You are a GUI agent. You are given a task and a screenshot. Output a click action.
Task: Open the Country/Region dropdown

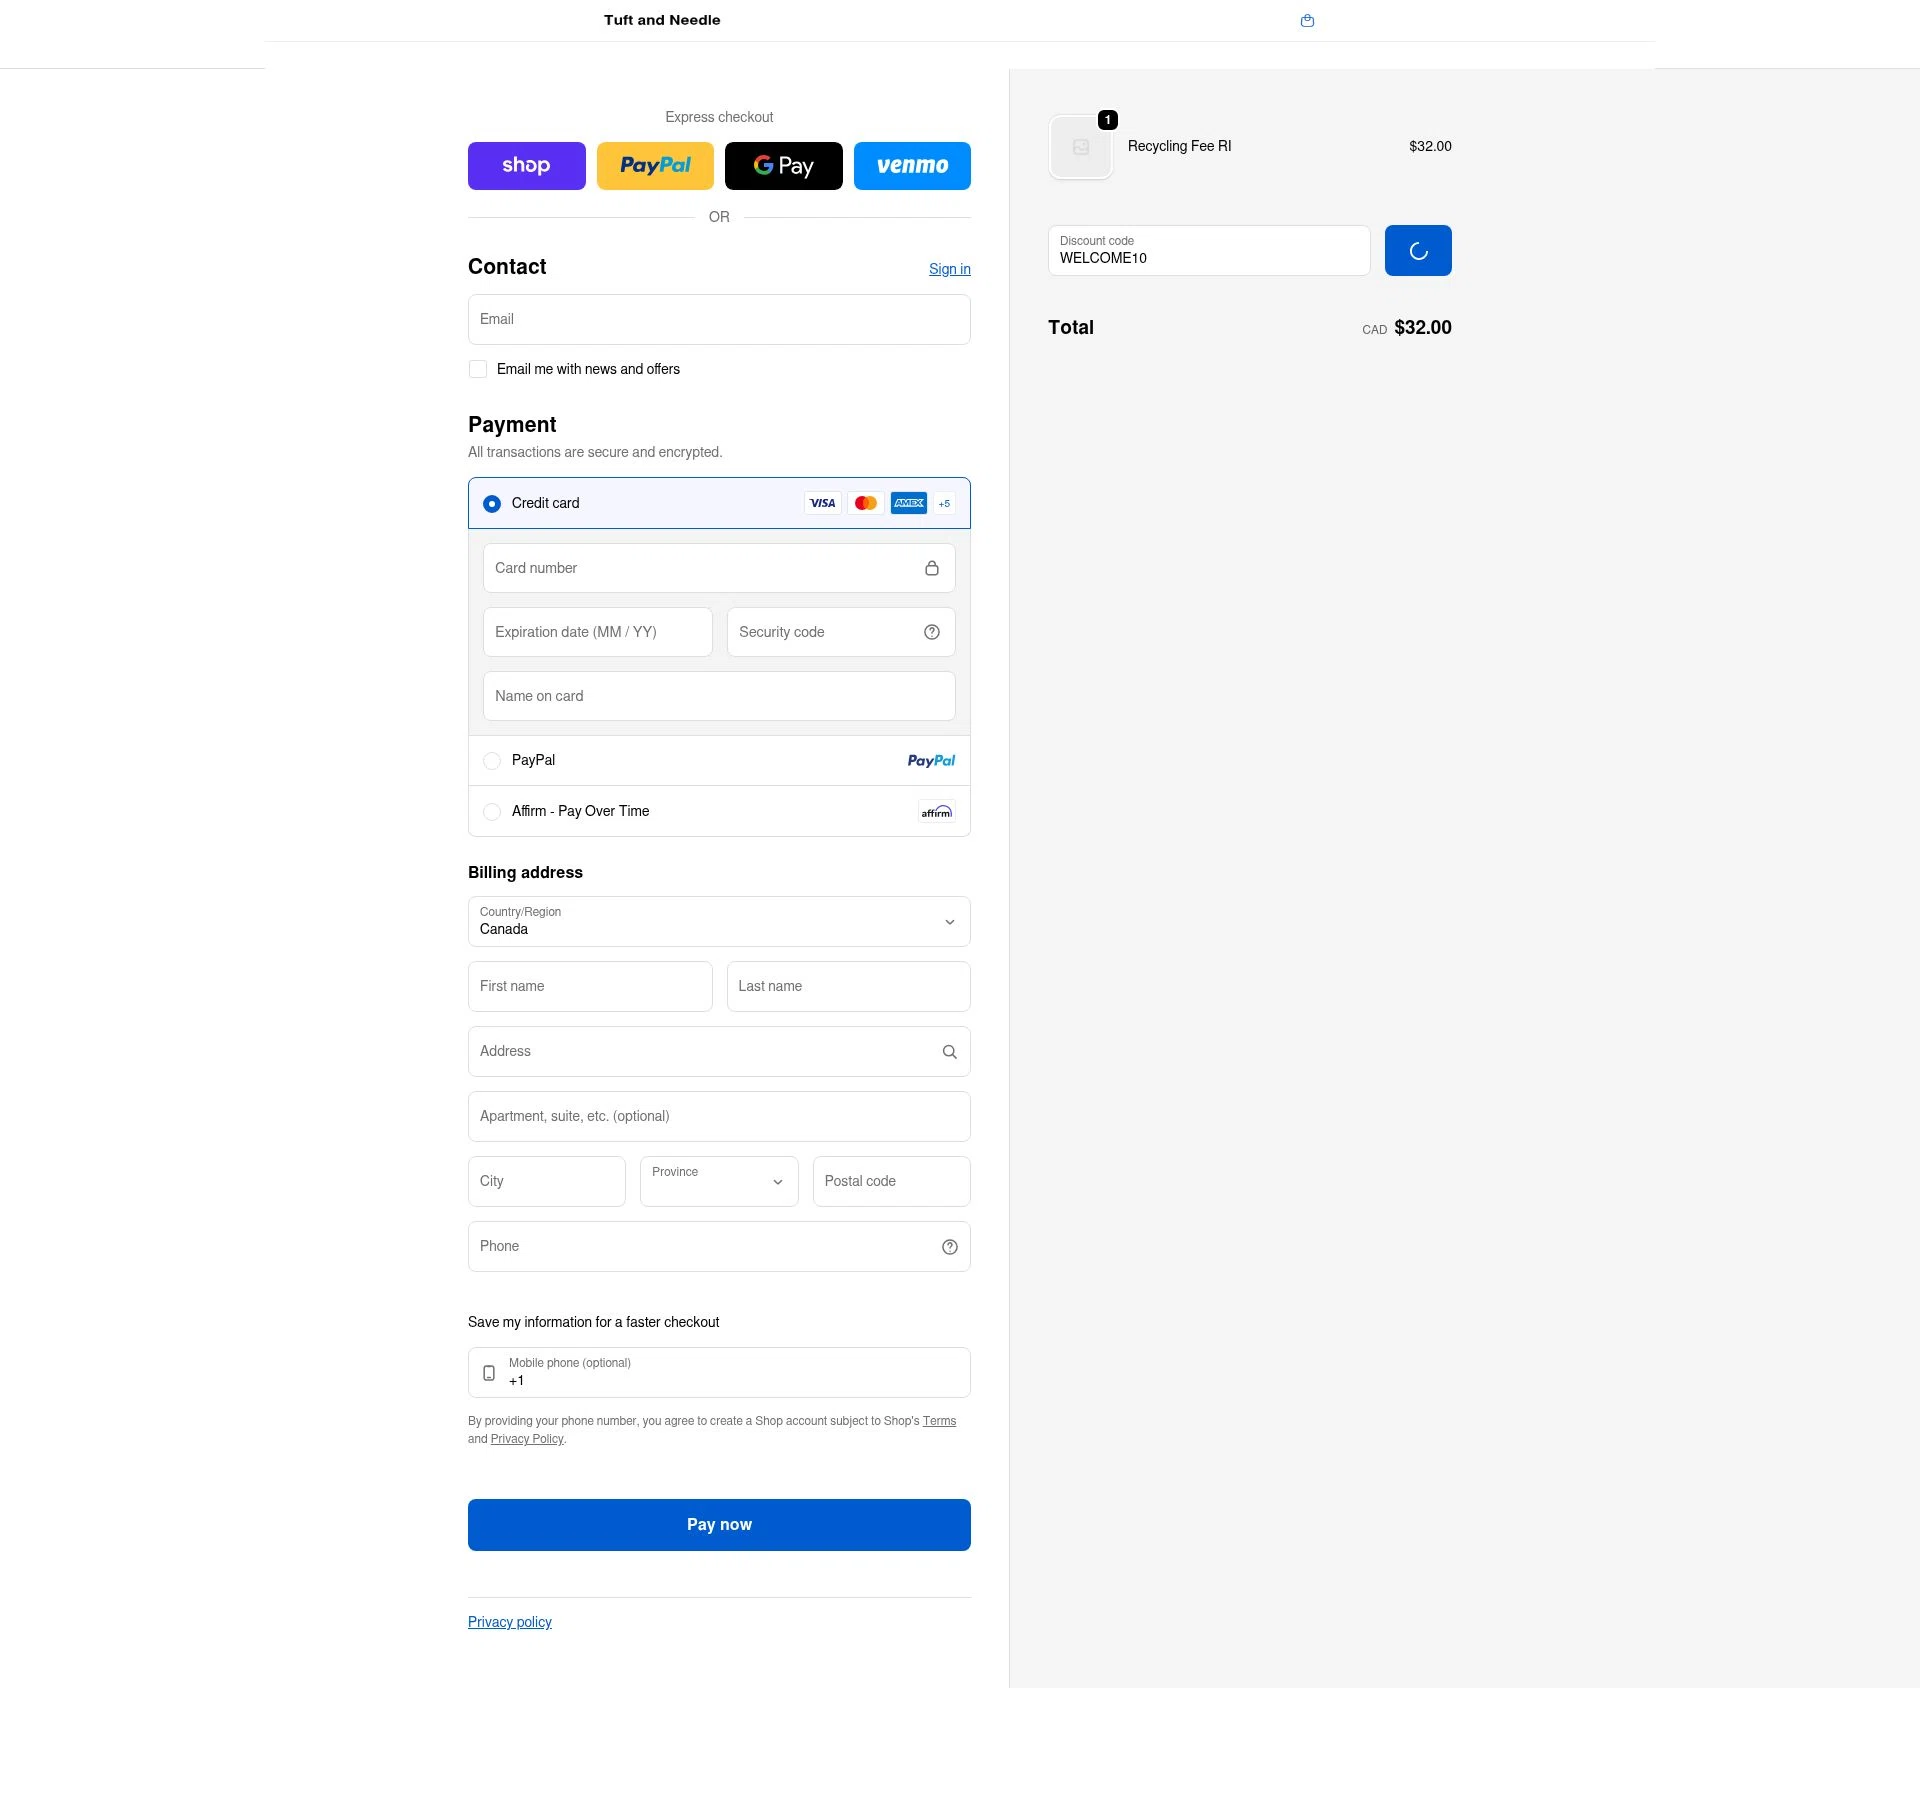[x=719, y=922]
